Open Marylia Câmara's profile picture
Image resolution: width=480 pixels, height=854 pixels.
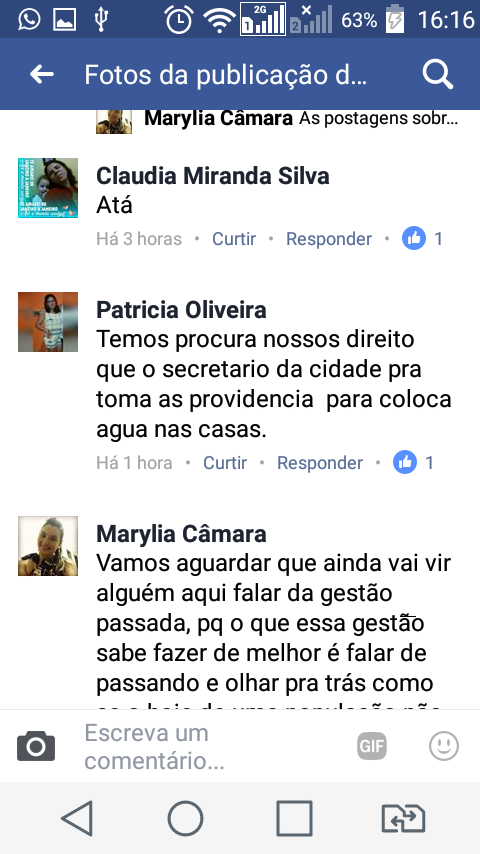click(x=48, y=546)
